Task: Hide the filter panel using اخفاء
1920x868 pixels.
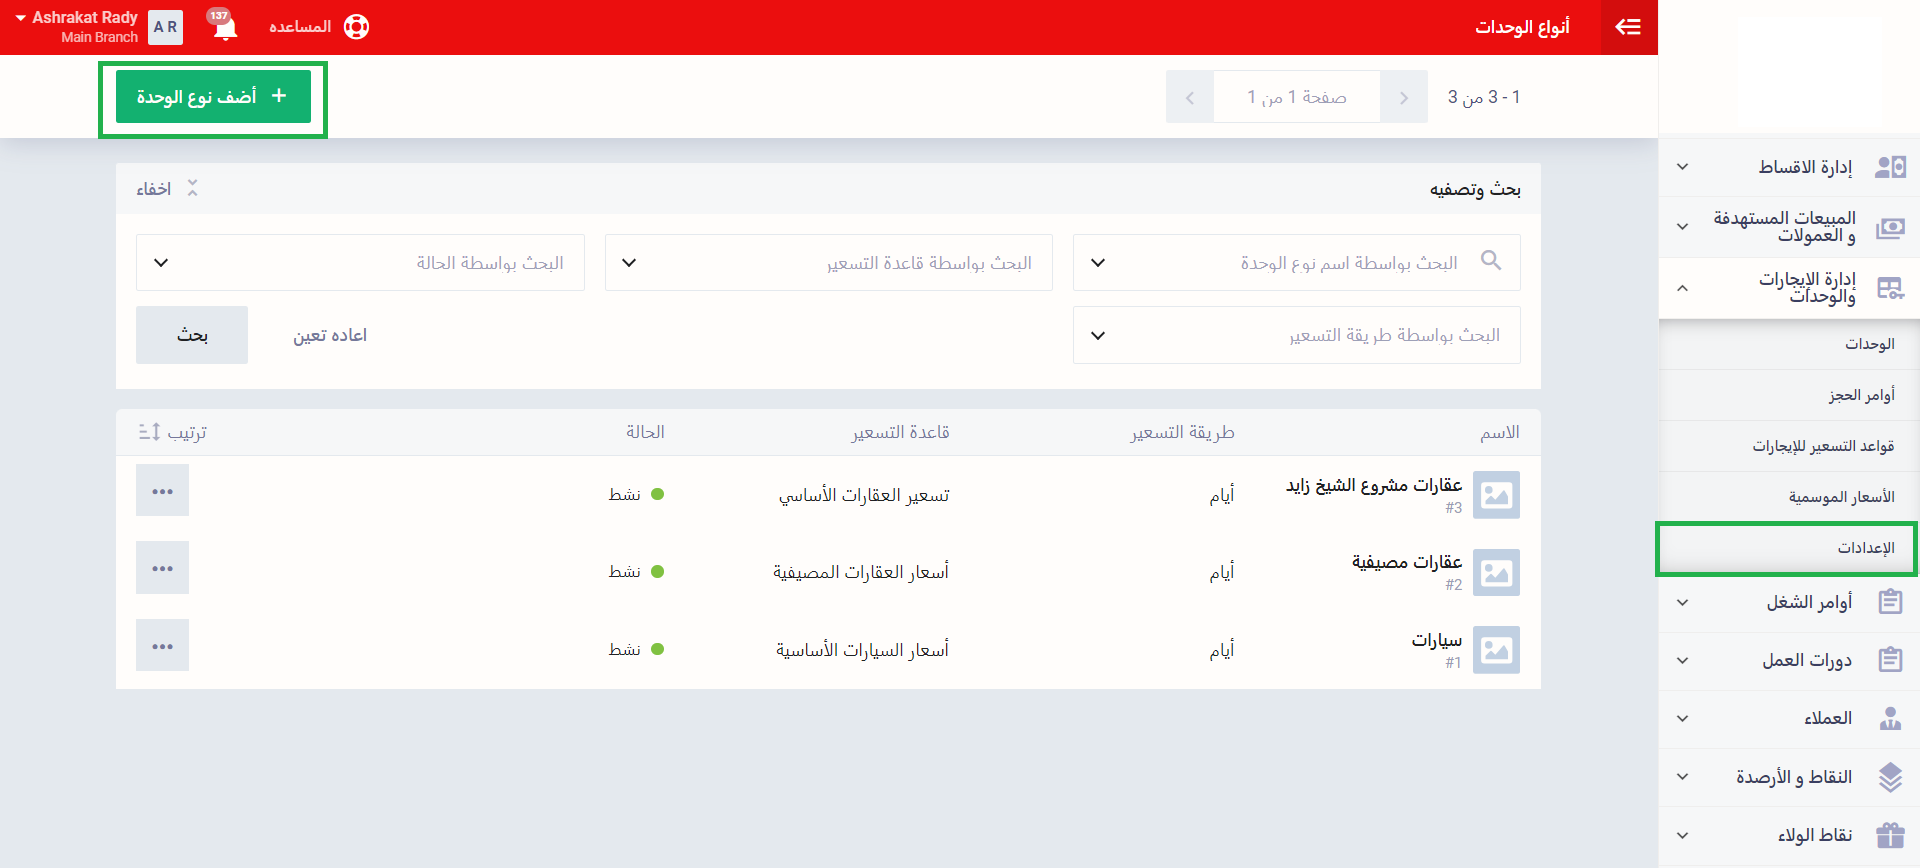Action: coord(167,189)
